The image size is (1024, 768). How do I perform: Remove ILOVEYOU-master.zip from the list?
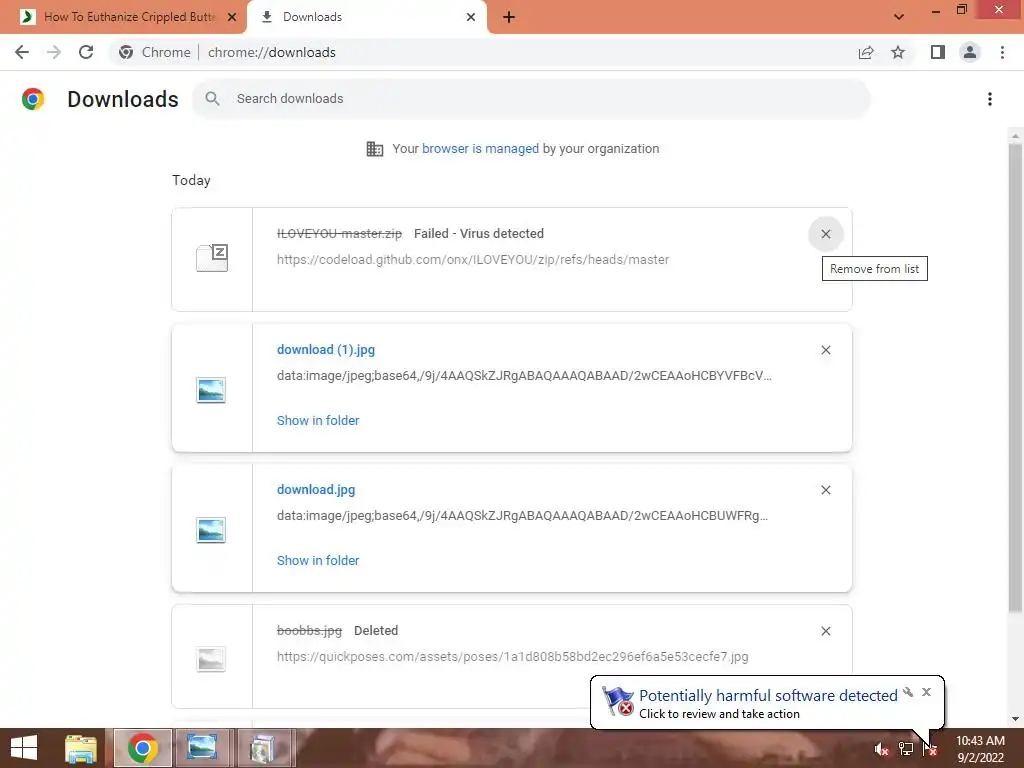click(x=825, y=234)
